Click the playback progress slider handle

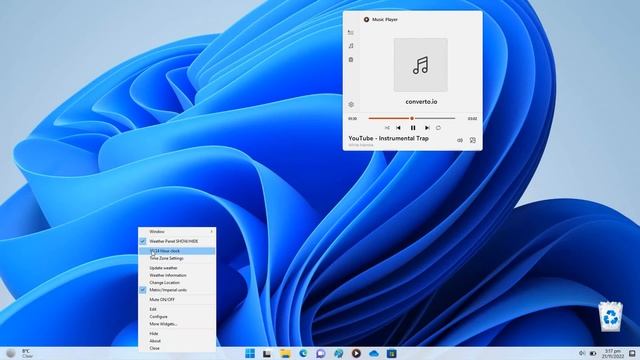click(412, 118)
